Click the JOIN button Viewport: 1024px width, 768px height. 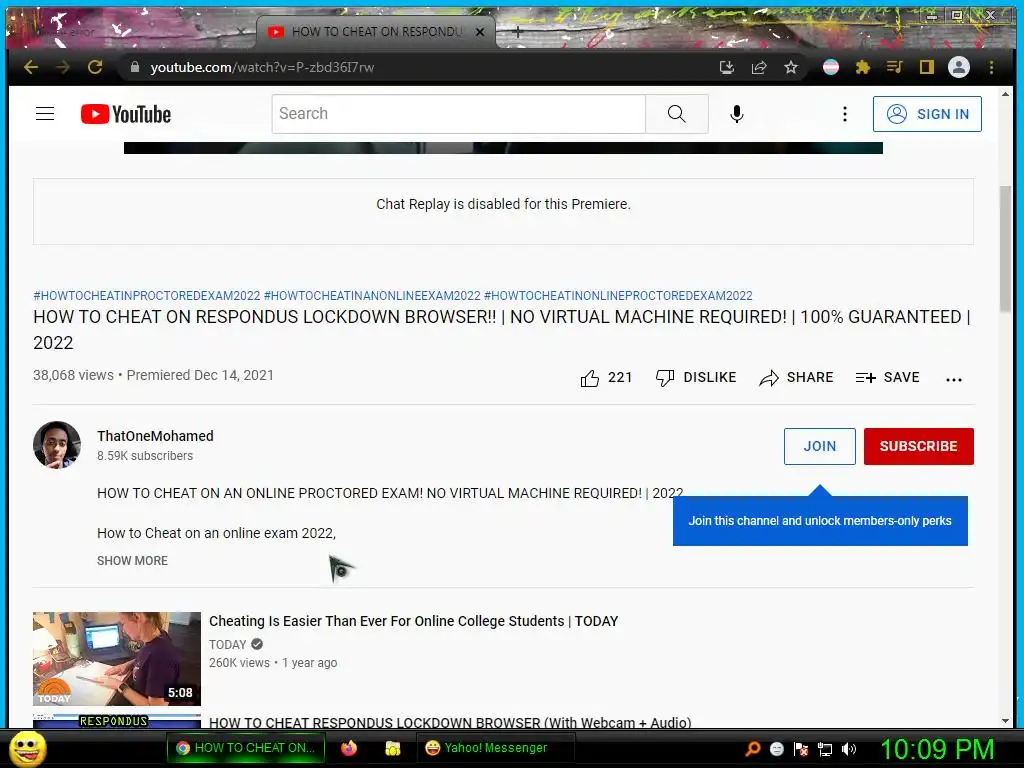click(x=820, y=446)
